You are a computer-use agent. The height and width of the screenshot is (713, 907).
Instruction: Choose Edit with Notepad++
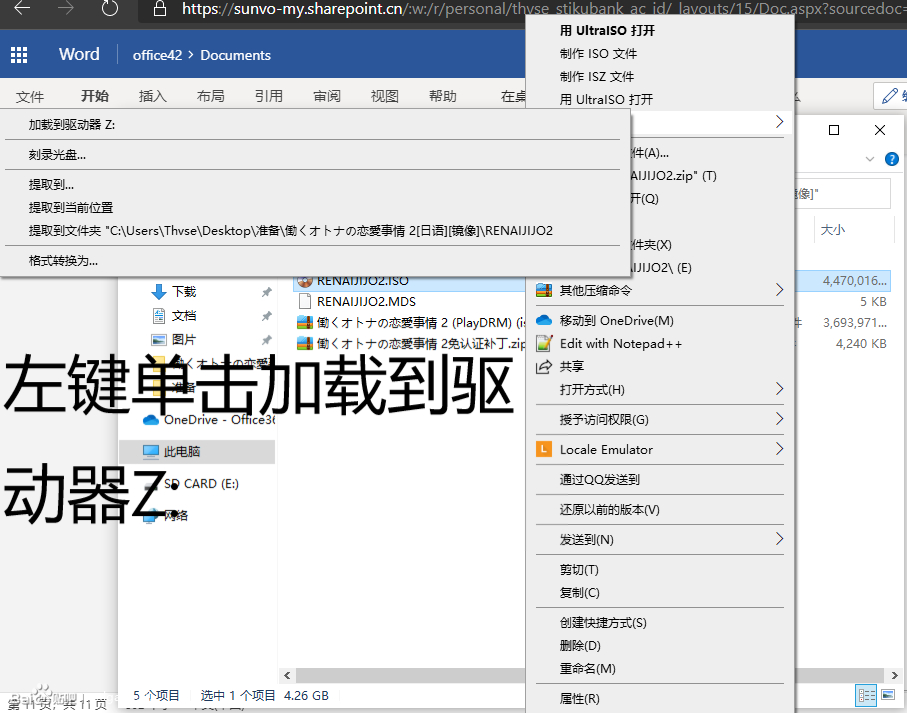point(659,343)
